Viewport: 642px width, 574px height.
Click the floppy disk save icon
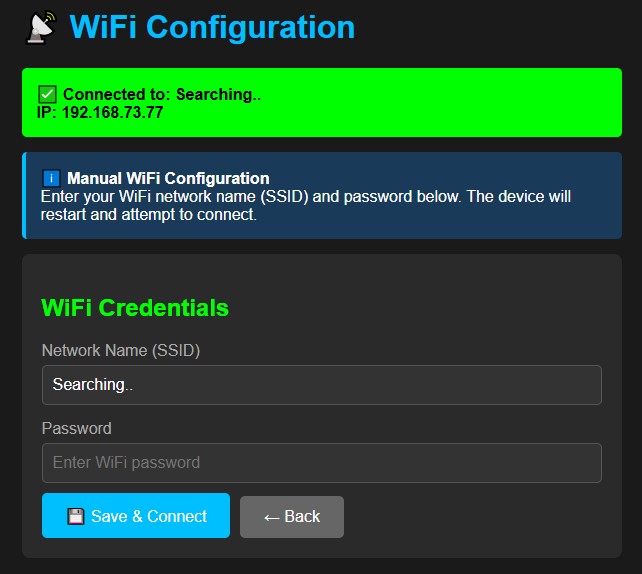point(75,516)
